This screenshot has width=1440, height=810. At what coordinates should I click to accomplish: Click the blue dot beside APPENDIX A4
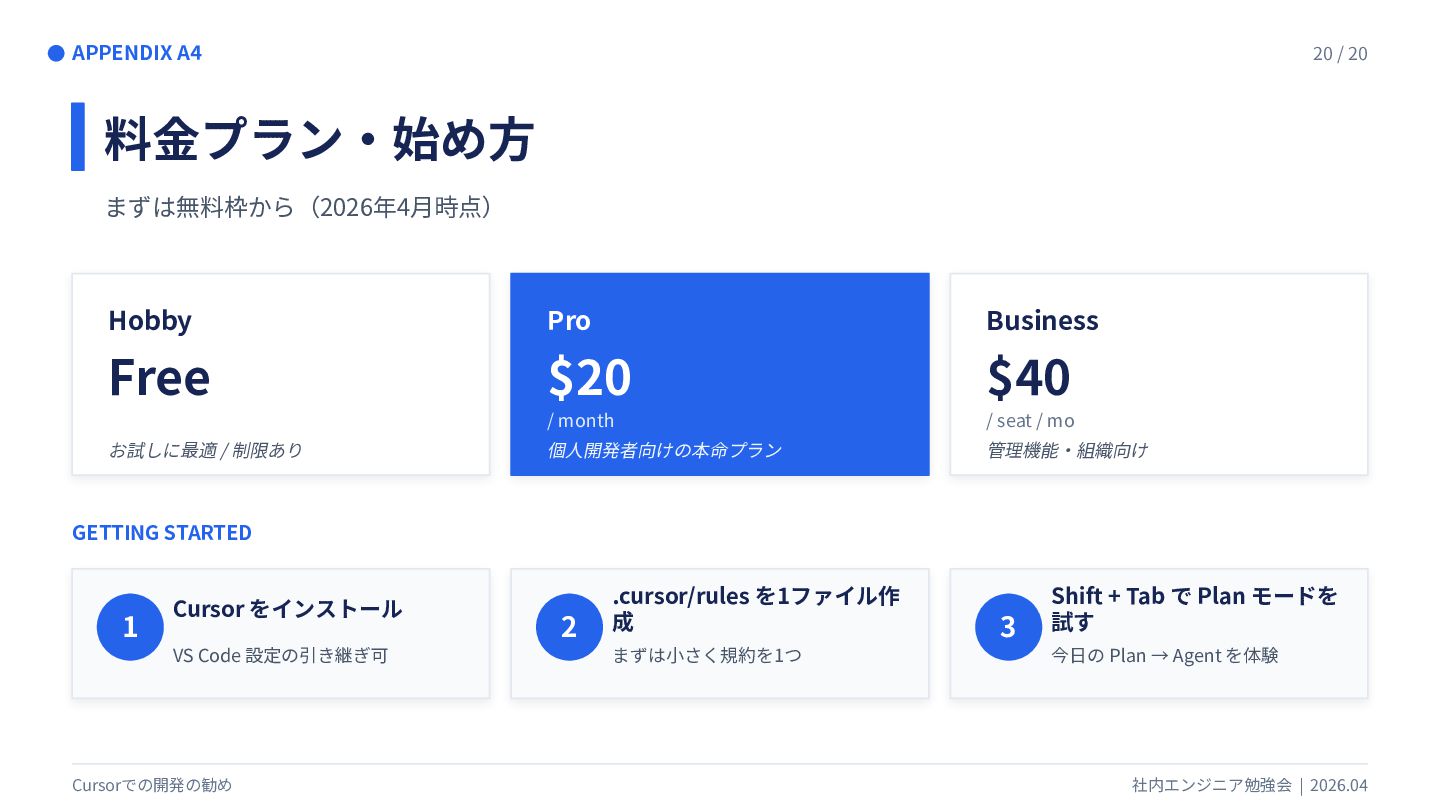pyautogui.click(x=56, y=53)
